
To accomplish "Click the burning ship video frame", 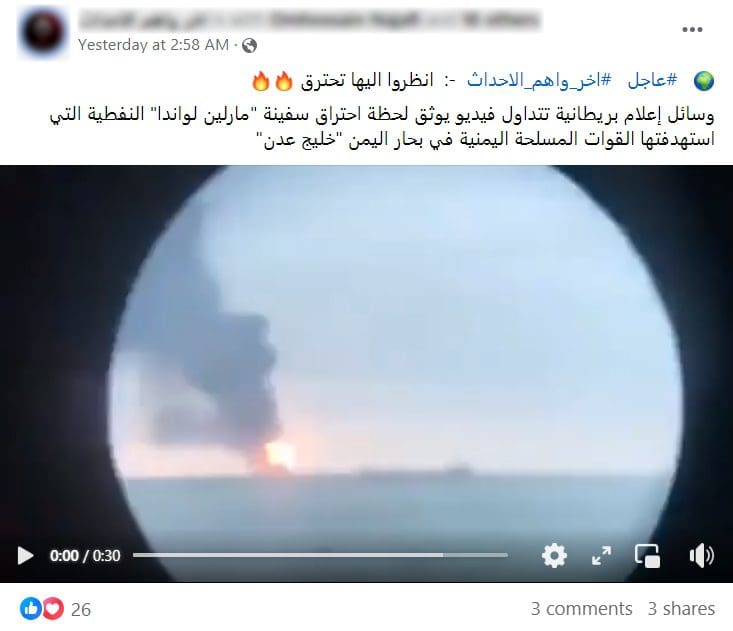I will click(x=366, y=355).
